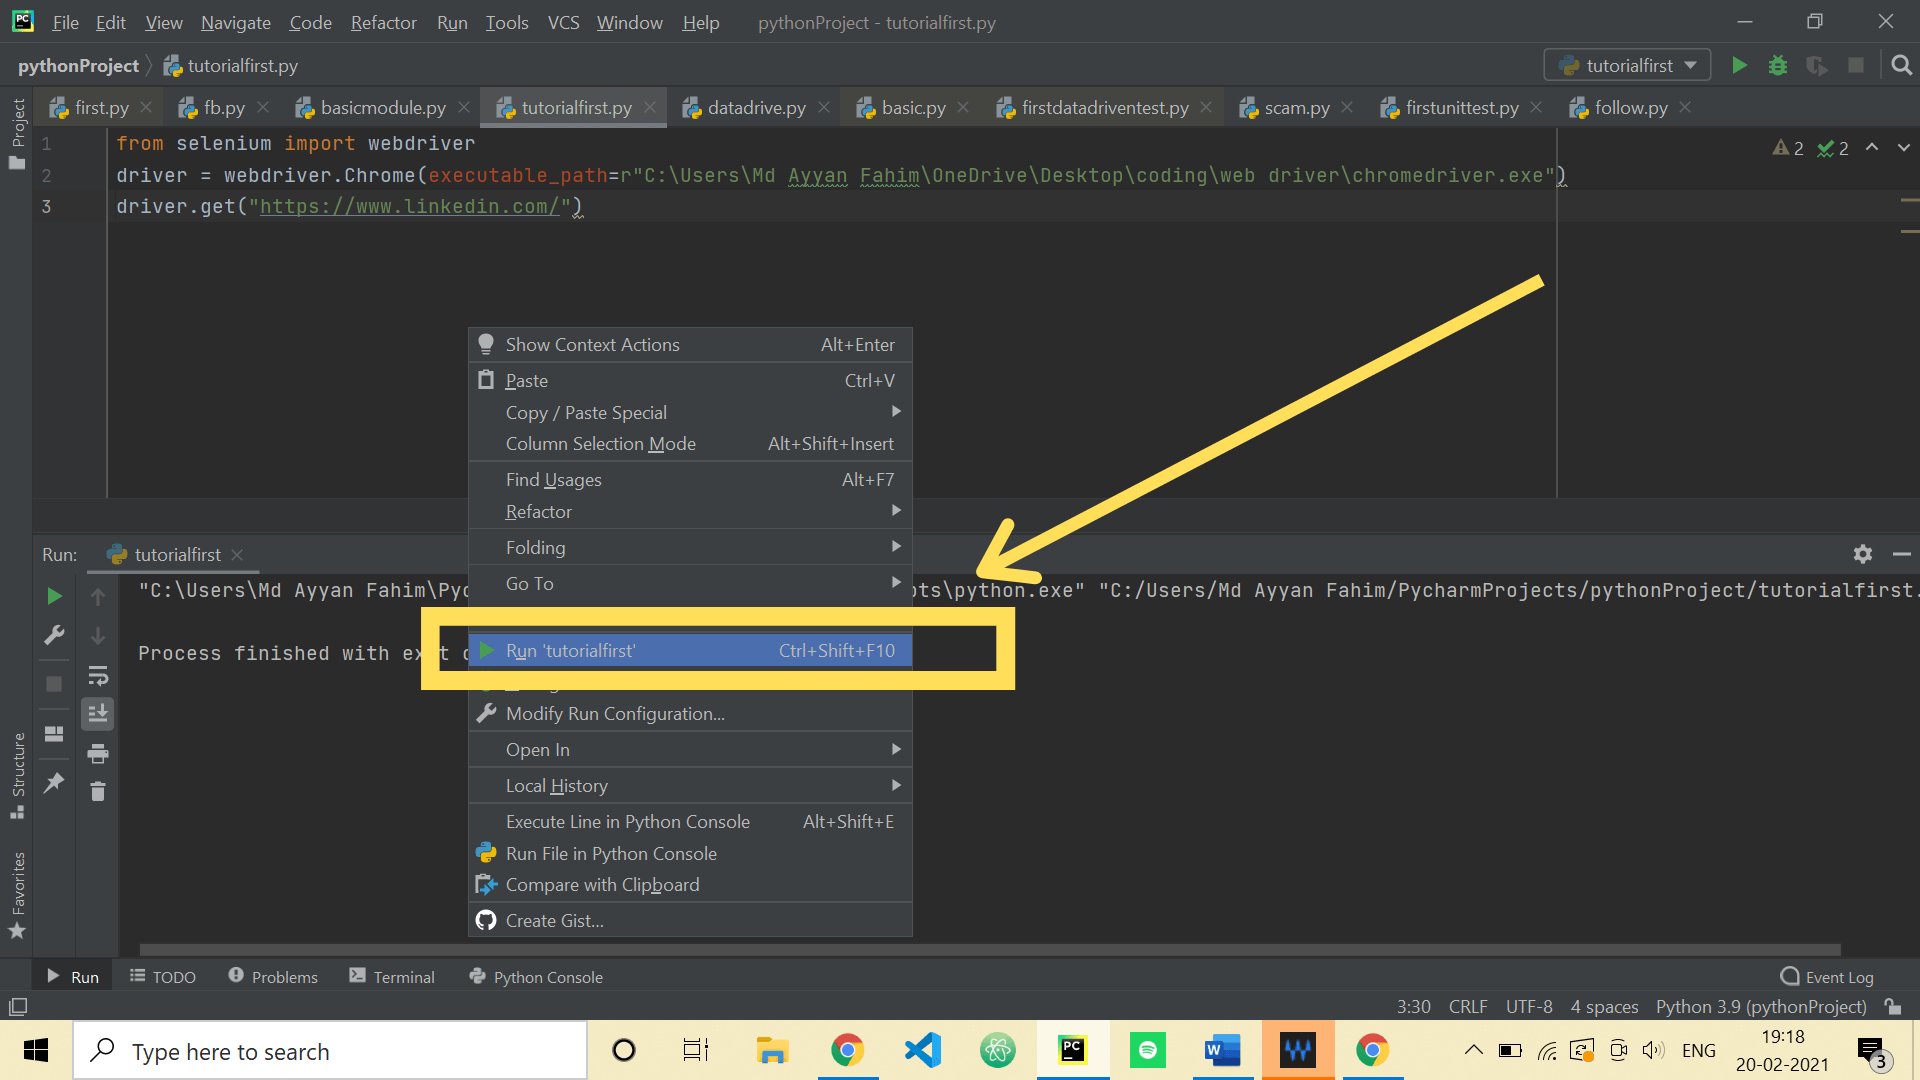Click the 'Type here to search' taskbar field
Screen dimensions: 1920x1080
tap(330, 1050)
